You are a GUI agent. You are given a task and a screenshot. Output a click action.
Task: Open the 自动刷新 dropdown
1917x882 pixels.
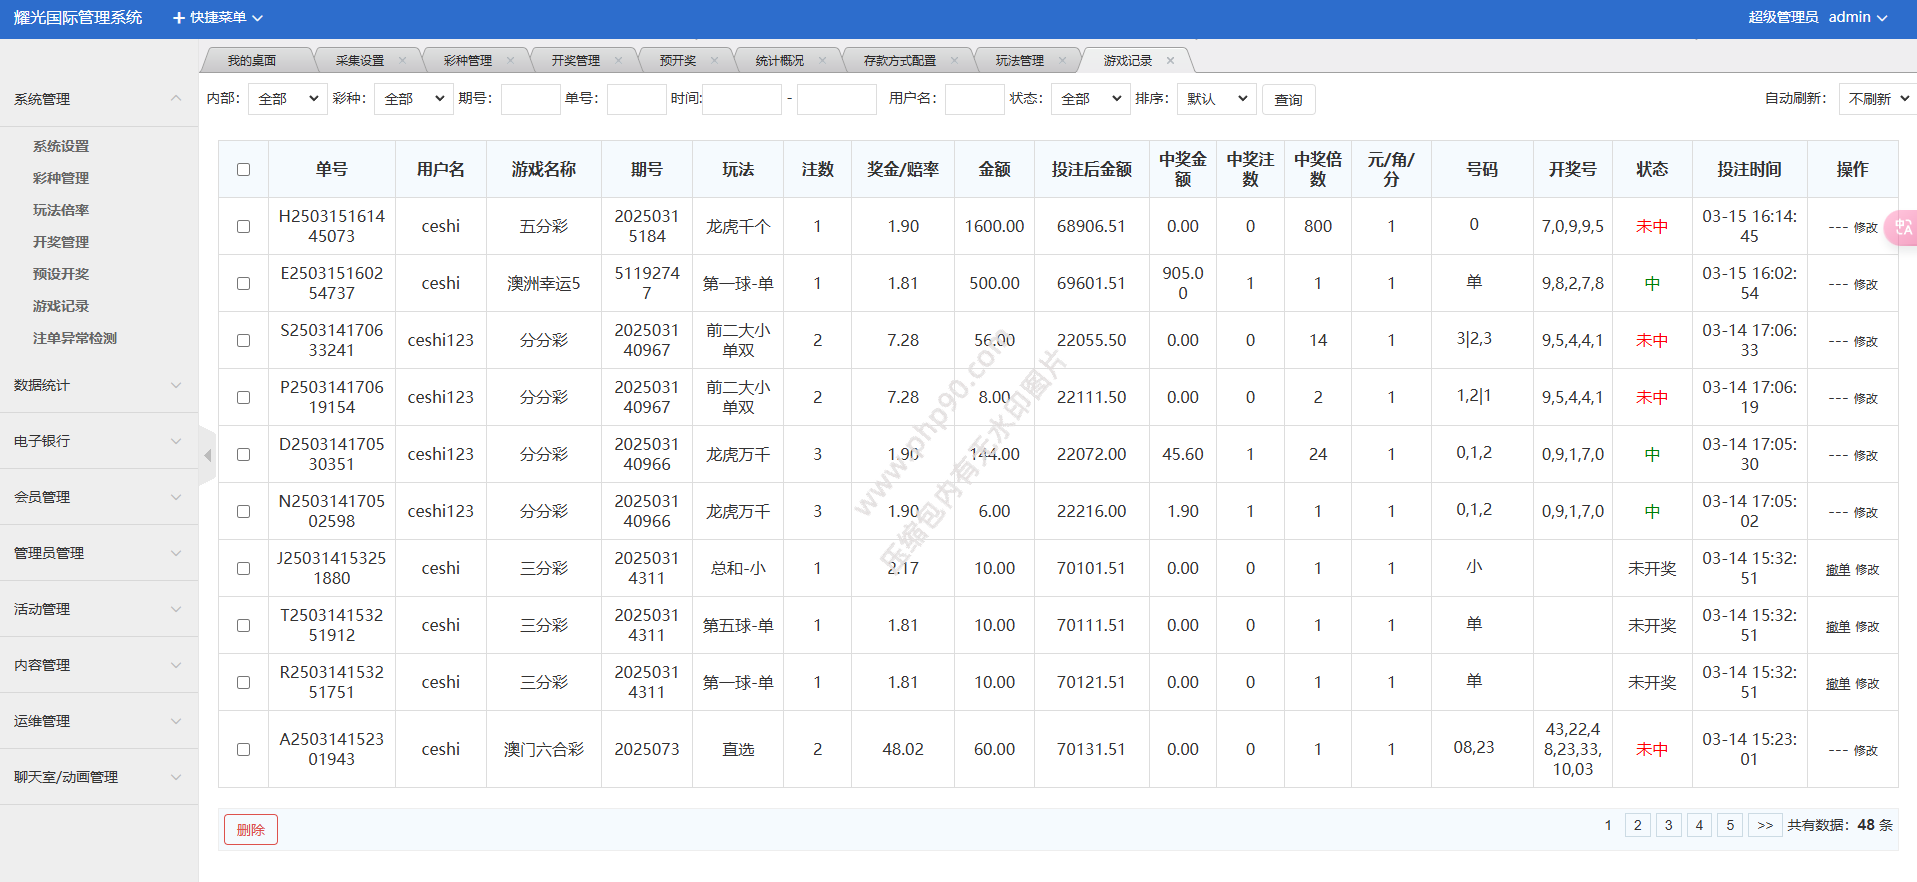point(1877,99)
